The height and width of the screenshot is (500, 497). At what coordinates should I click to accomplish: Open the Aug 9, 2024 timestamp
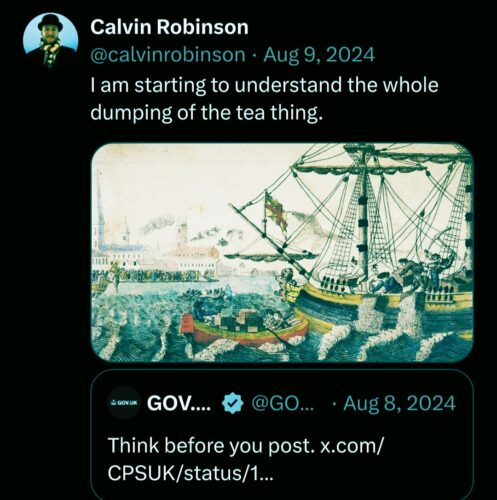click(x=319, y=55)
